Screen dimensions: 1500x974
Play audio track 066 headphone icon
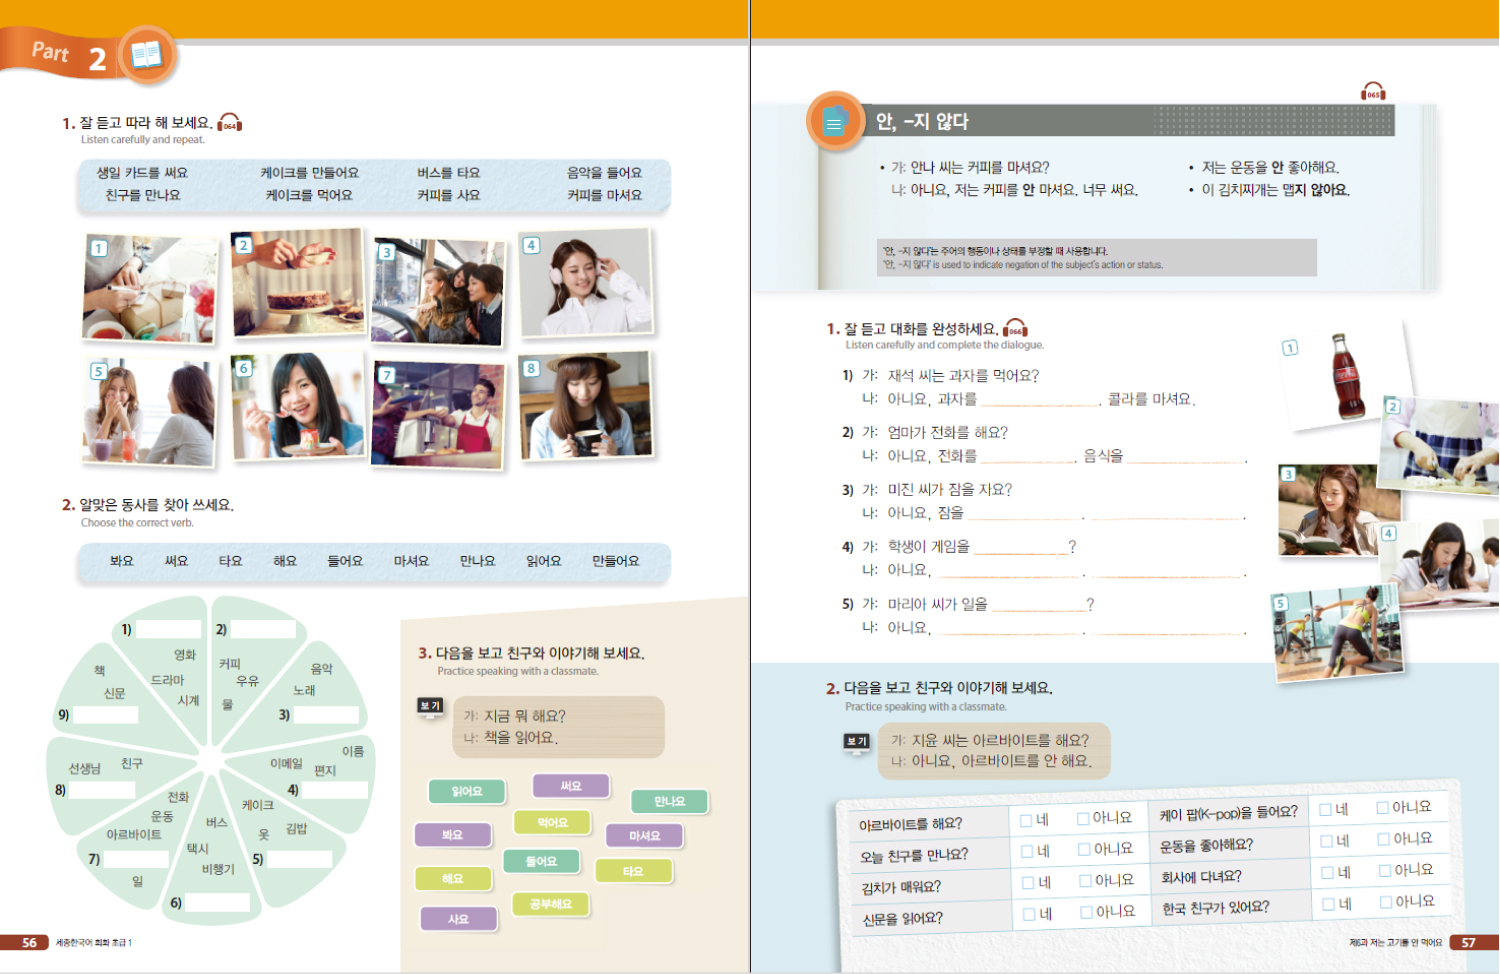pyautogui.click(x=1015, y=328)
